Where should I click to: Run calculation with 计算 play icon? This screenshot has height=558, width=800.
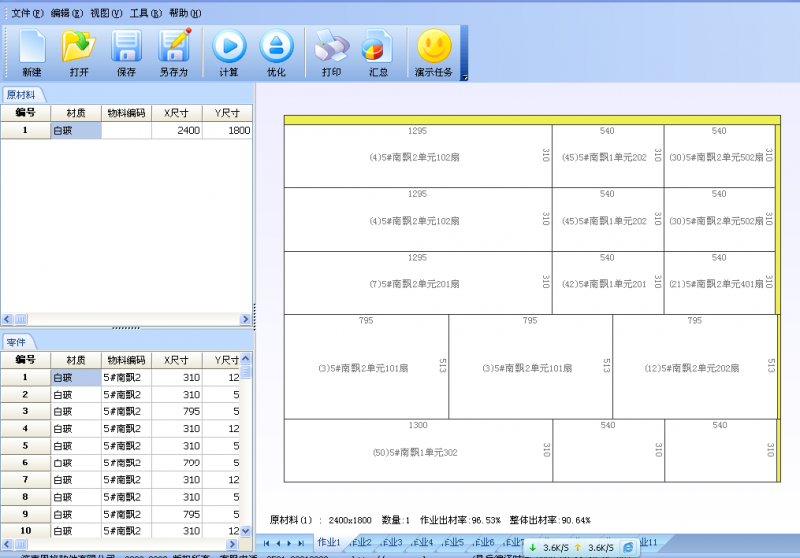[229, 52]
